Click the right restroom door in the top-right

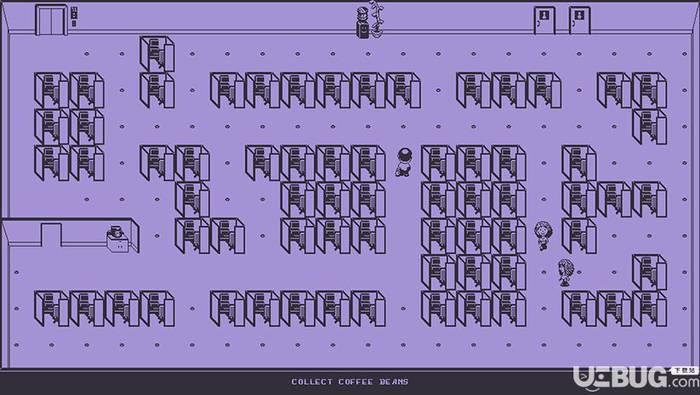pyautogui.click(x=579, y=21)
